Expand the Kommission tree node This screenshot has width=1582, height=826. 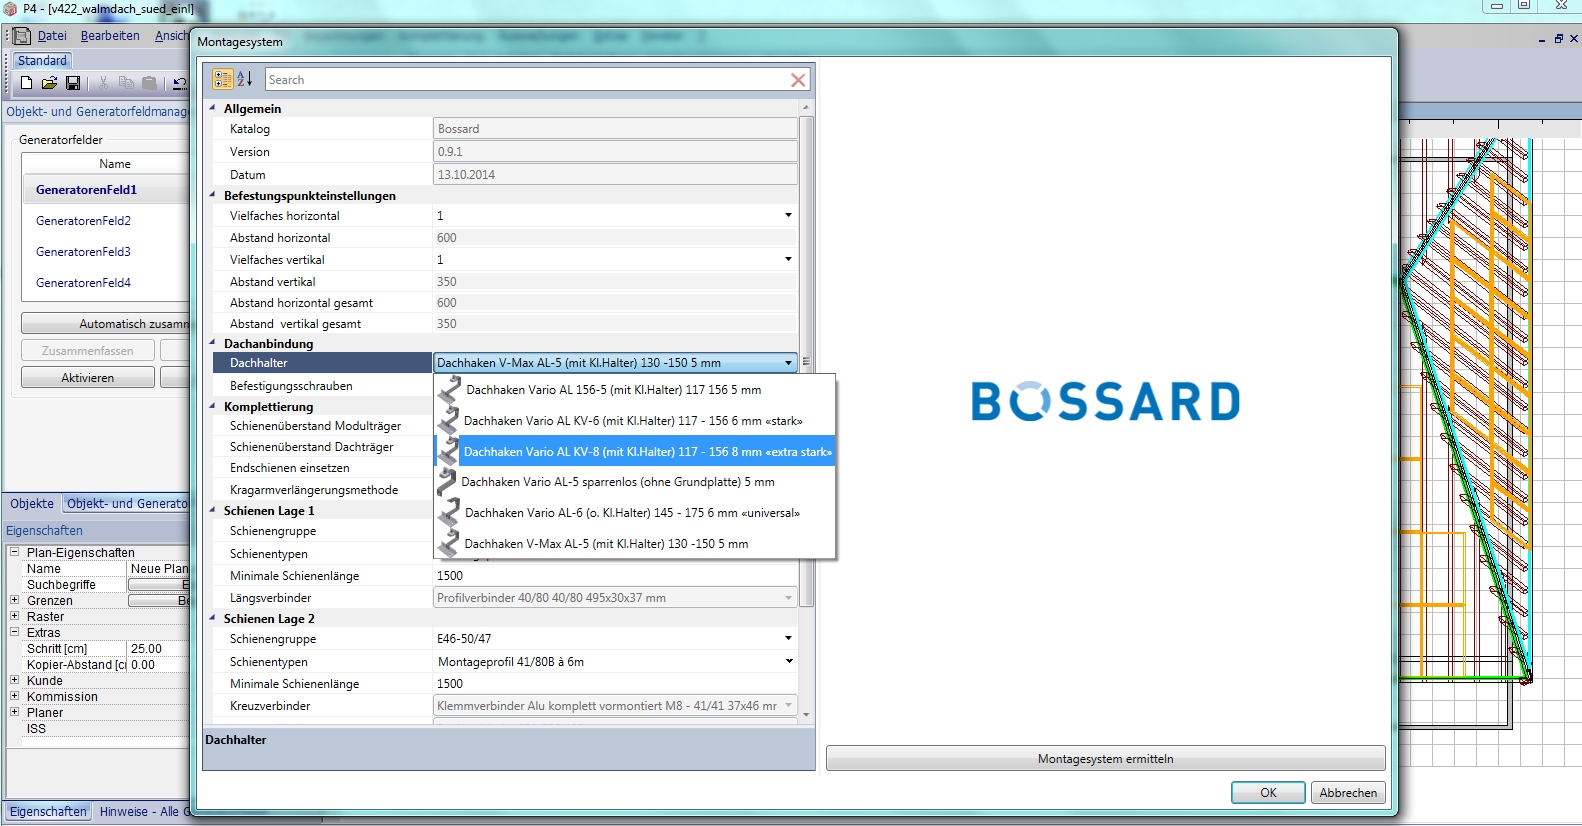pos(14,696)
